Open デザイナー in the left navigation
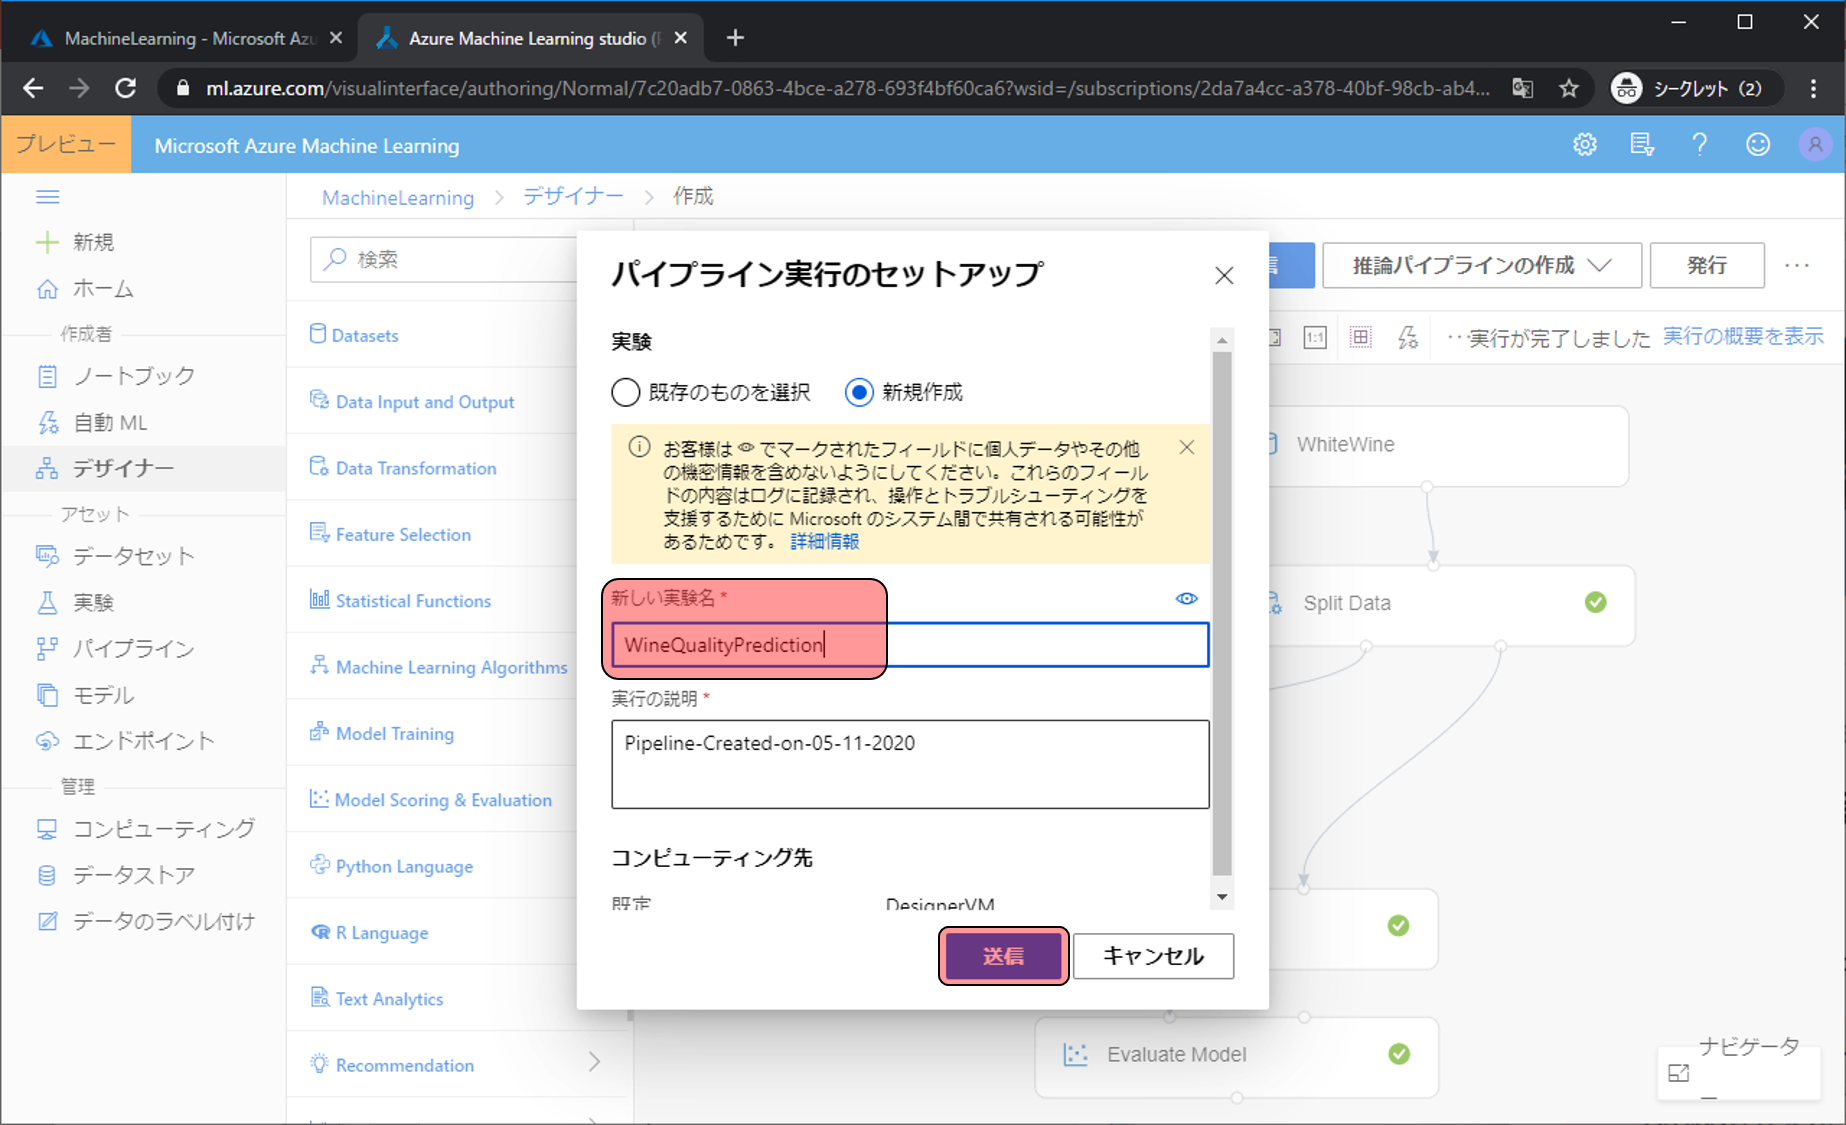This screenshot has height=1125, width=1846. click(123, 468)
